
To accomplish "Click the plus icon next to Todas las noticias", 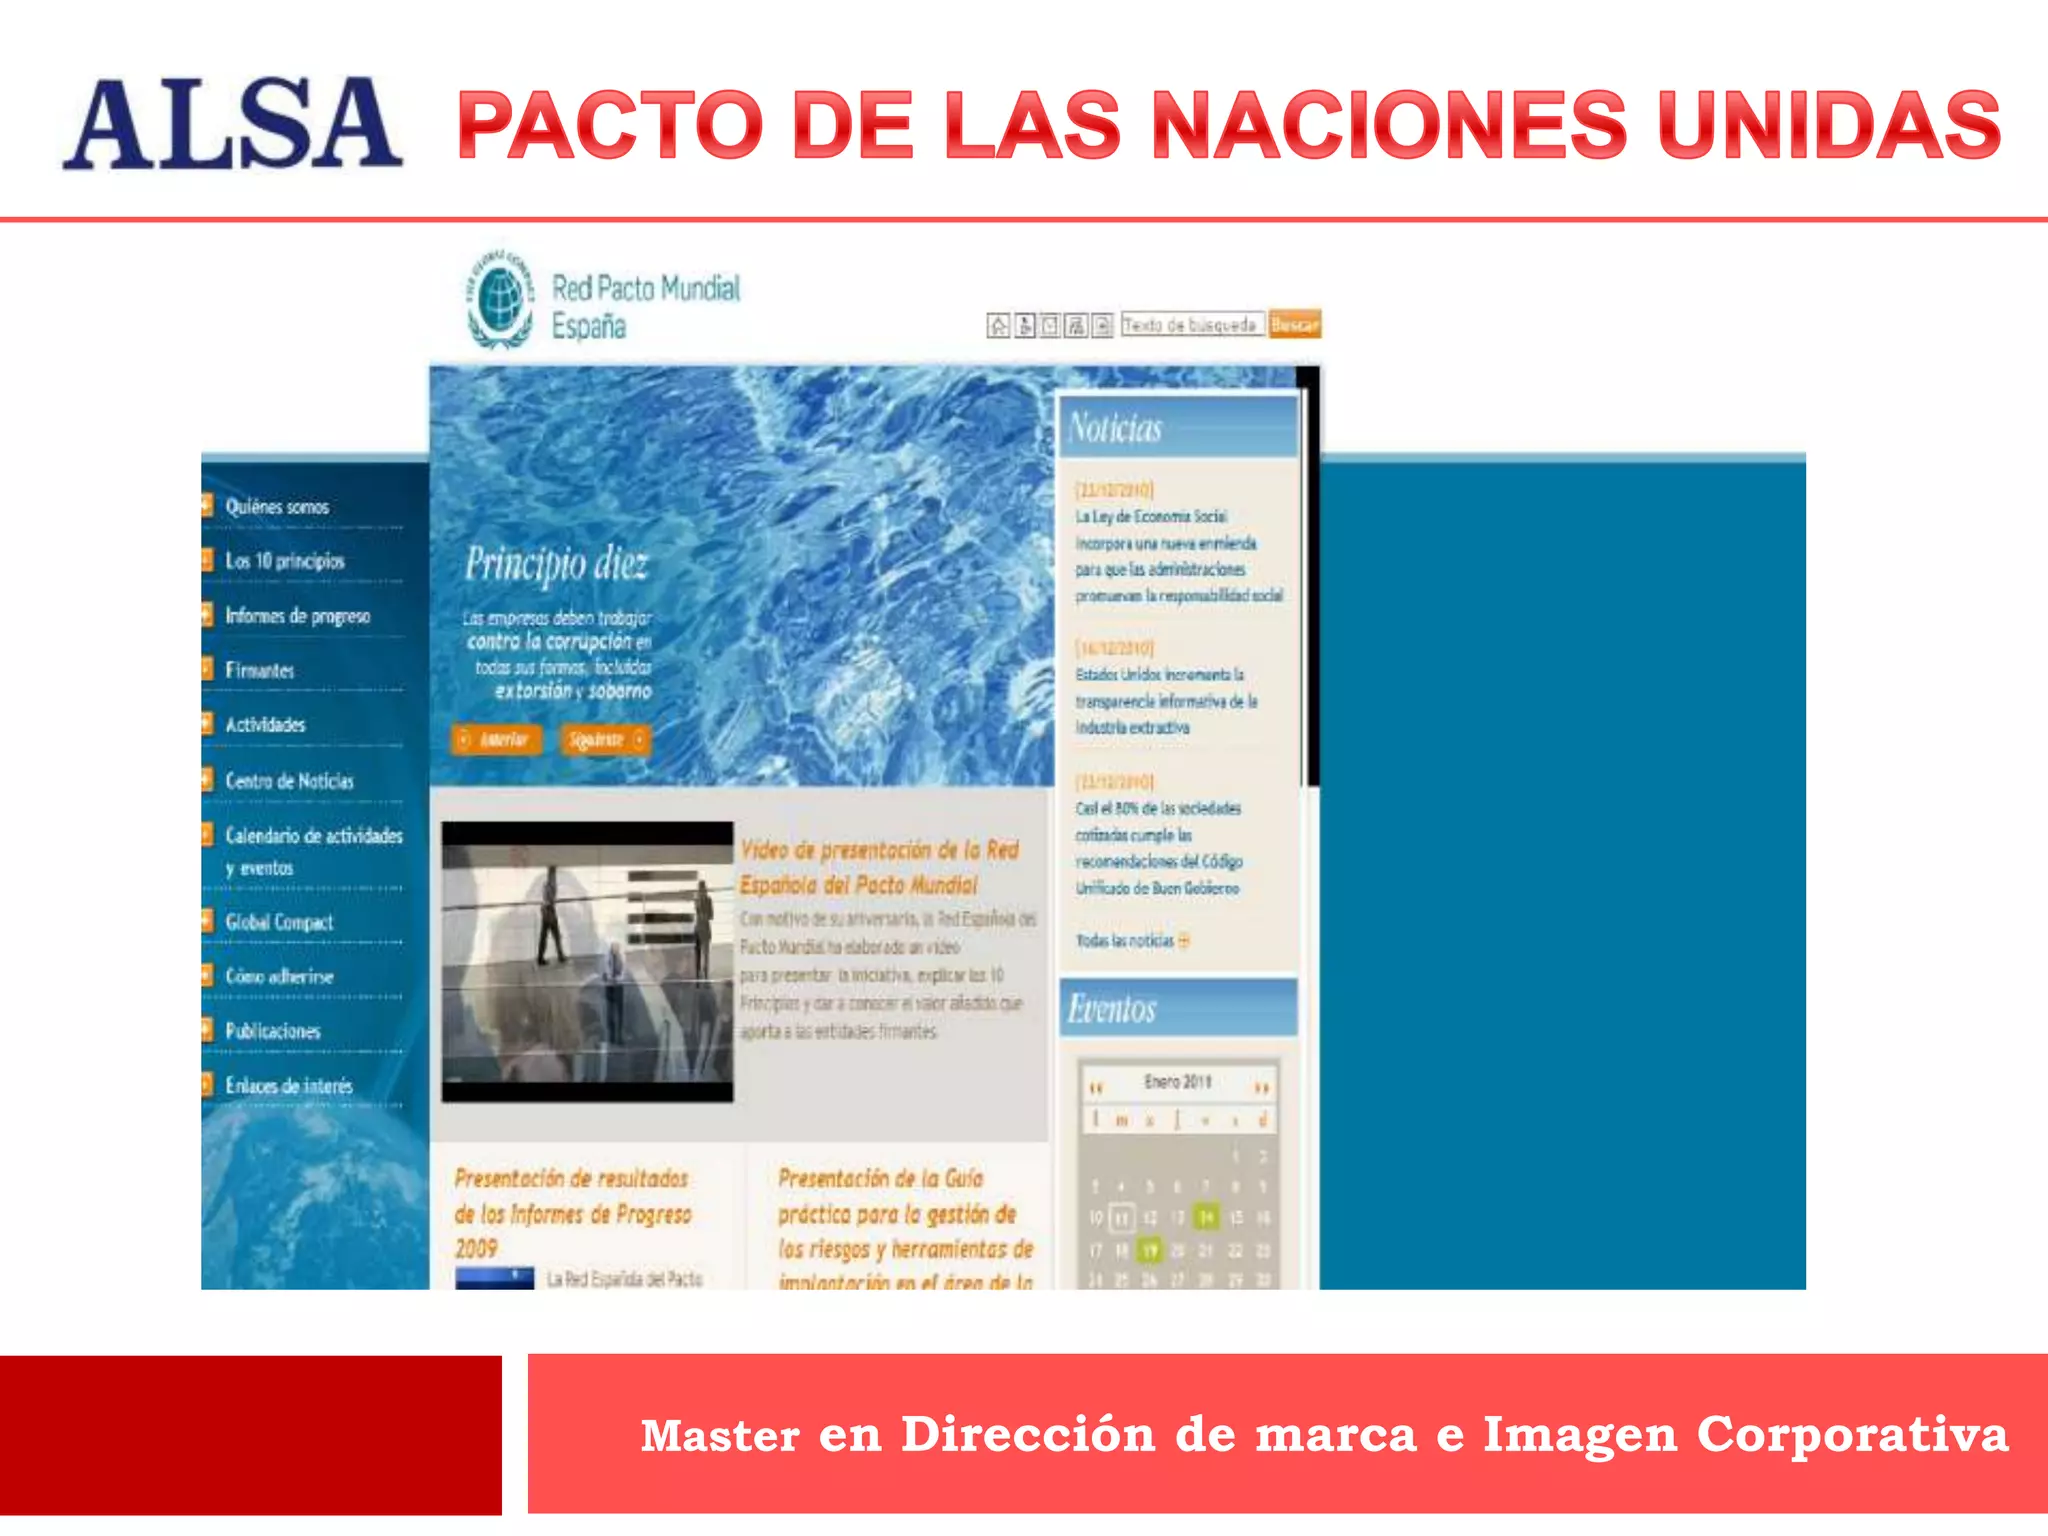I will [1184, 940].
